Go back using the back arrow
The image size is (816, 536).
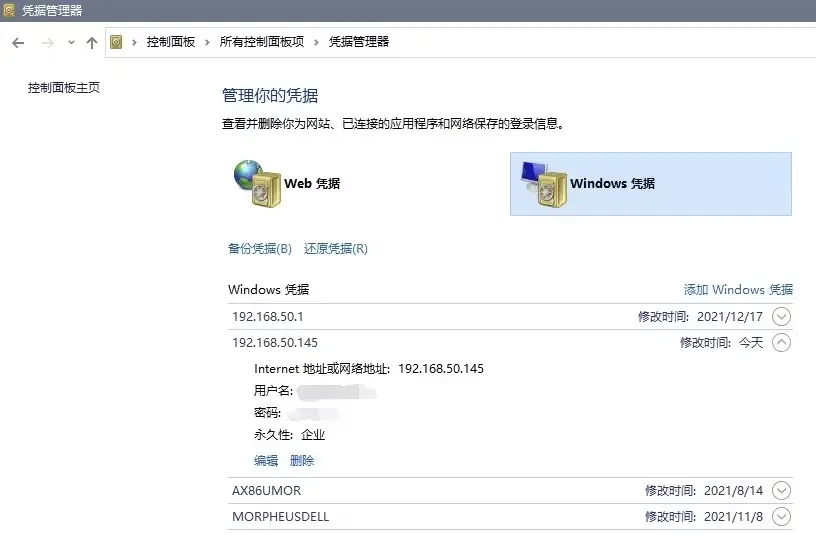coord(18,43)
